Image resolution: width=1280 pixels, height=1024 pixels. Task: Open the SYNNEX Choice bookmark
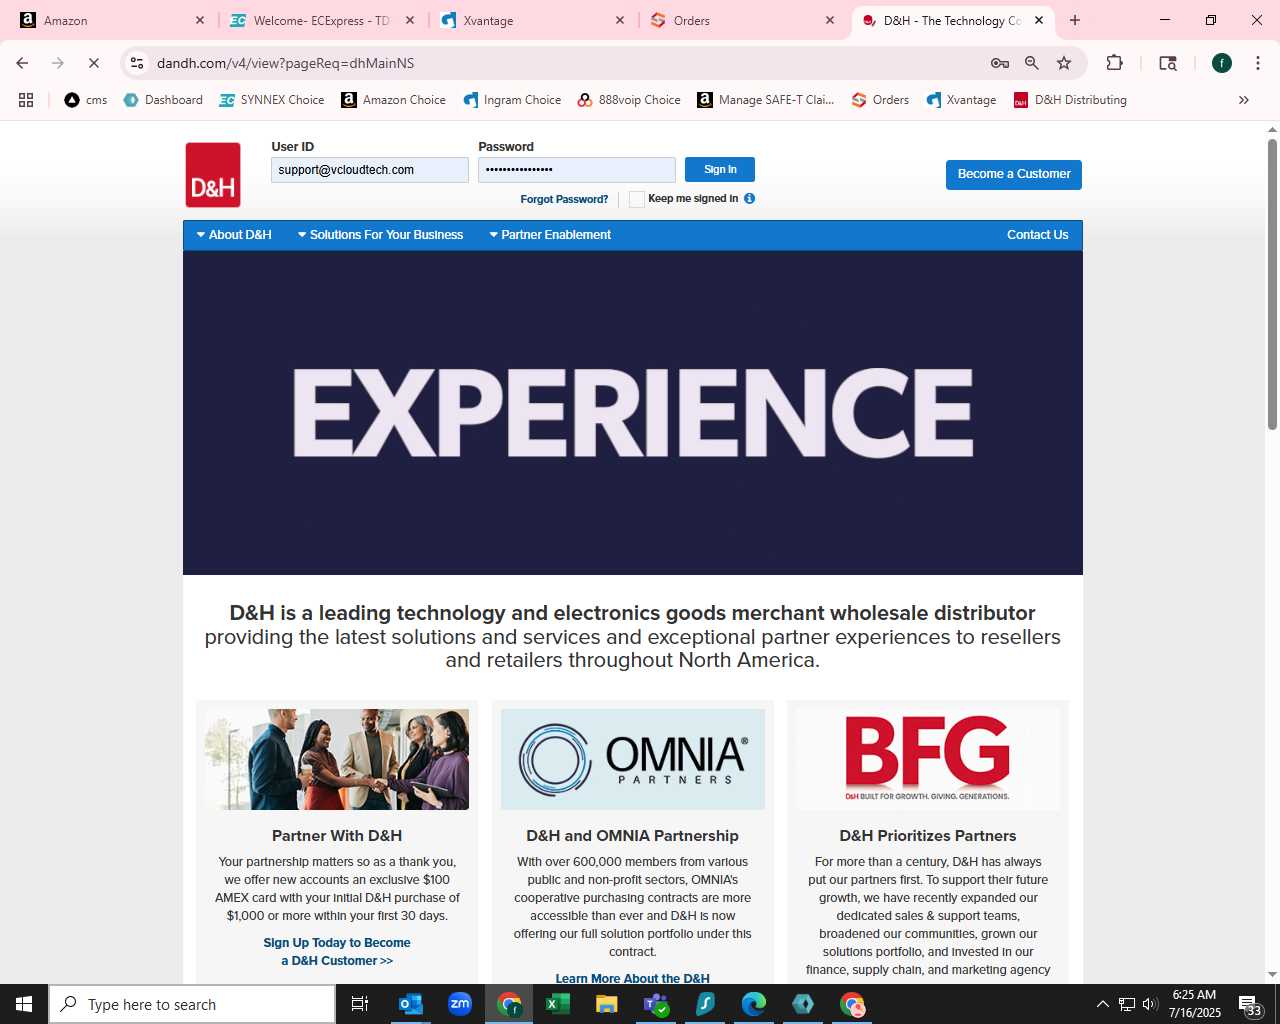[x=272, y=100]
